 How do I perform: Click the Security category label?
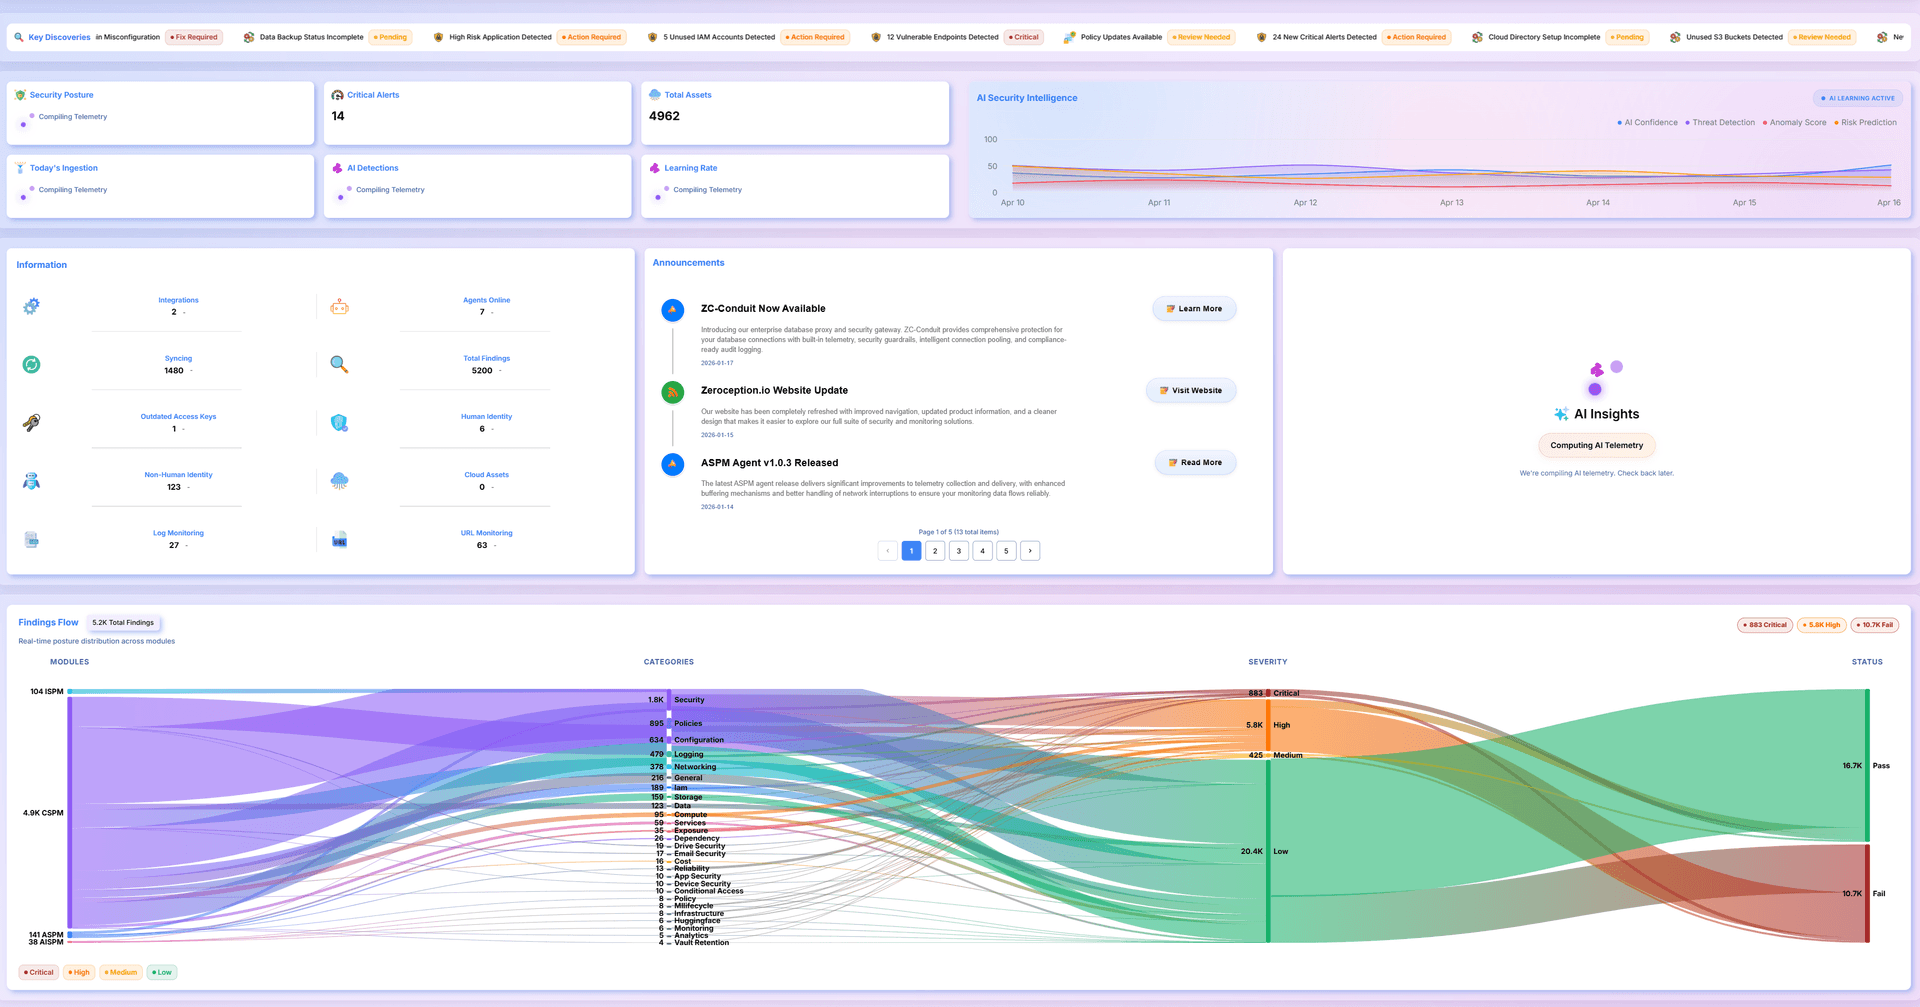click(689, 700)
